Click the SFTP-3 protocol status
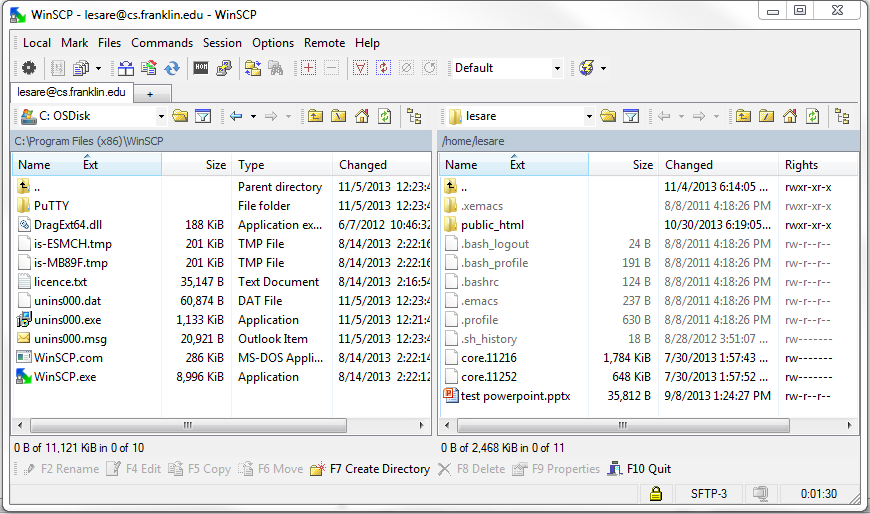Viewport: 870px width, 514px height. [x=709, y=493]
